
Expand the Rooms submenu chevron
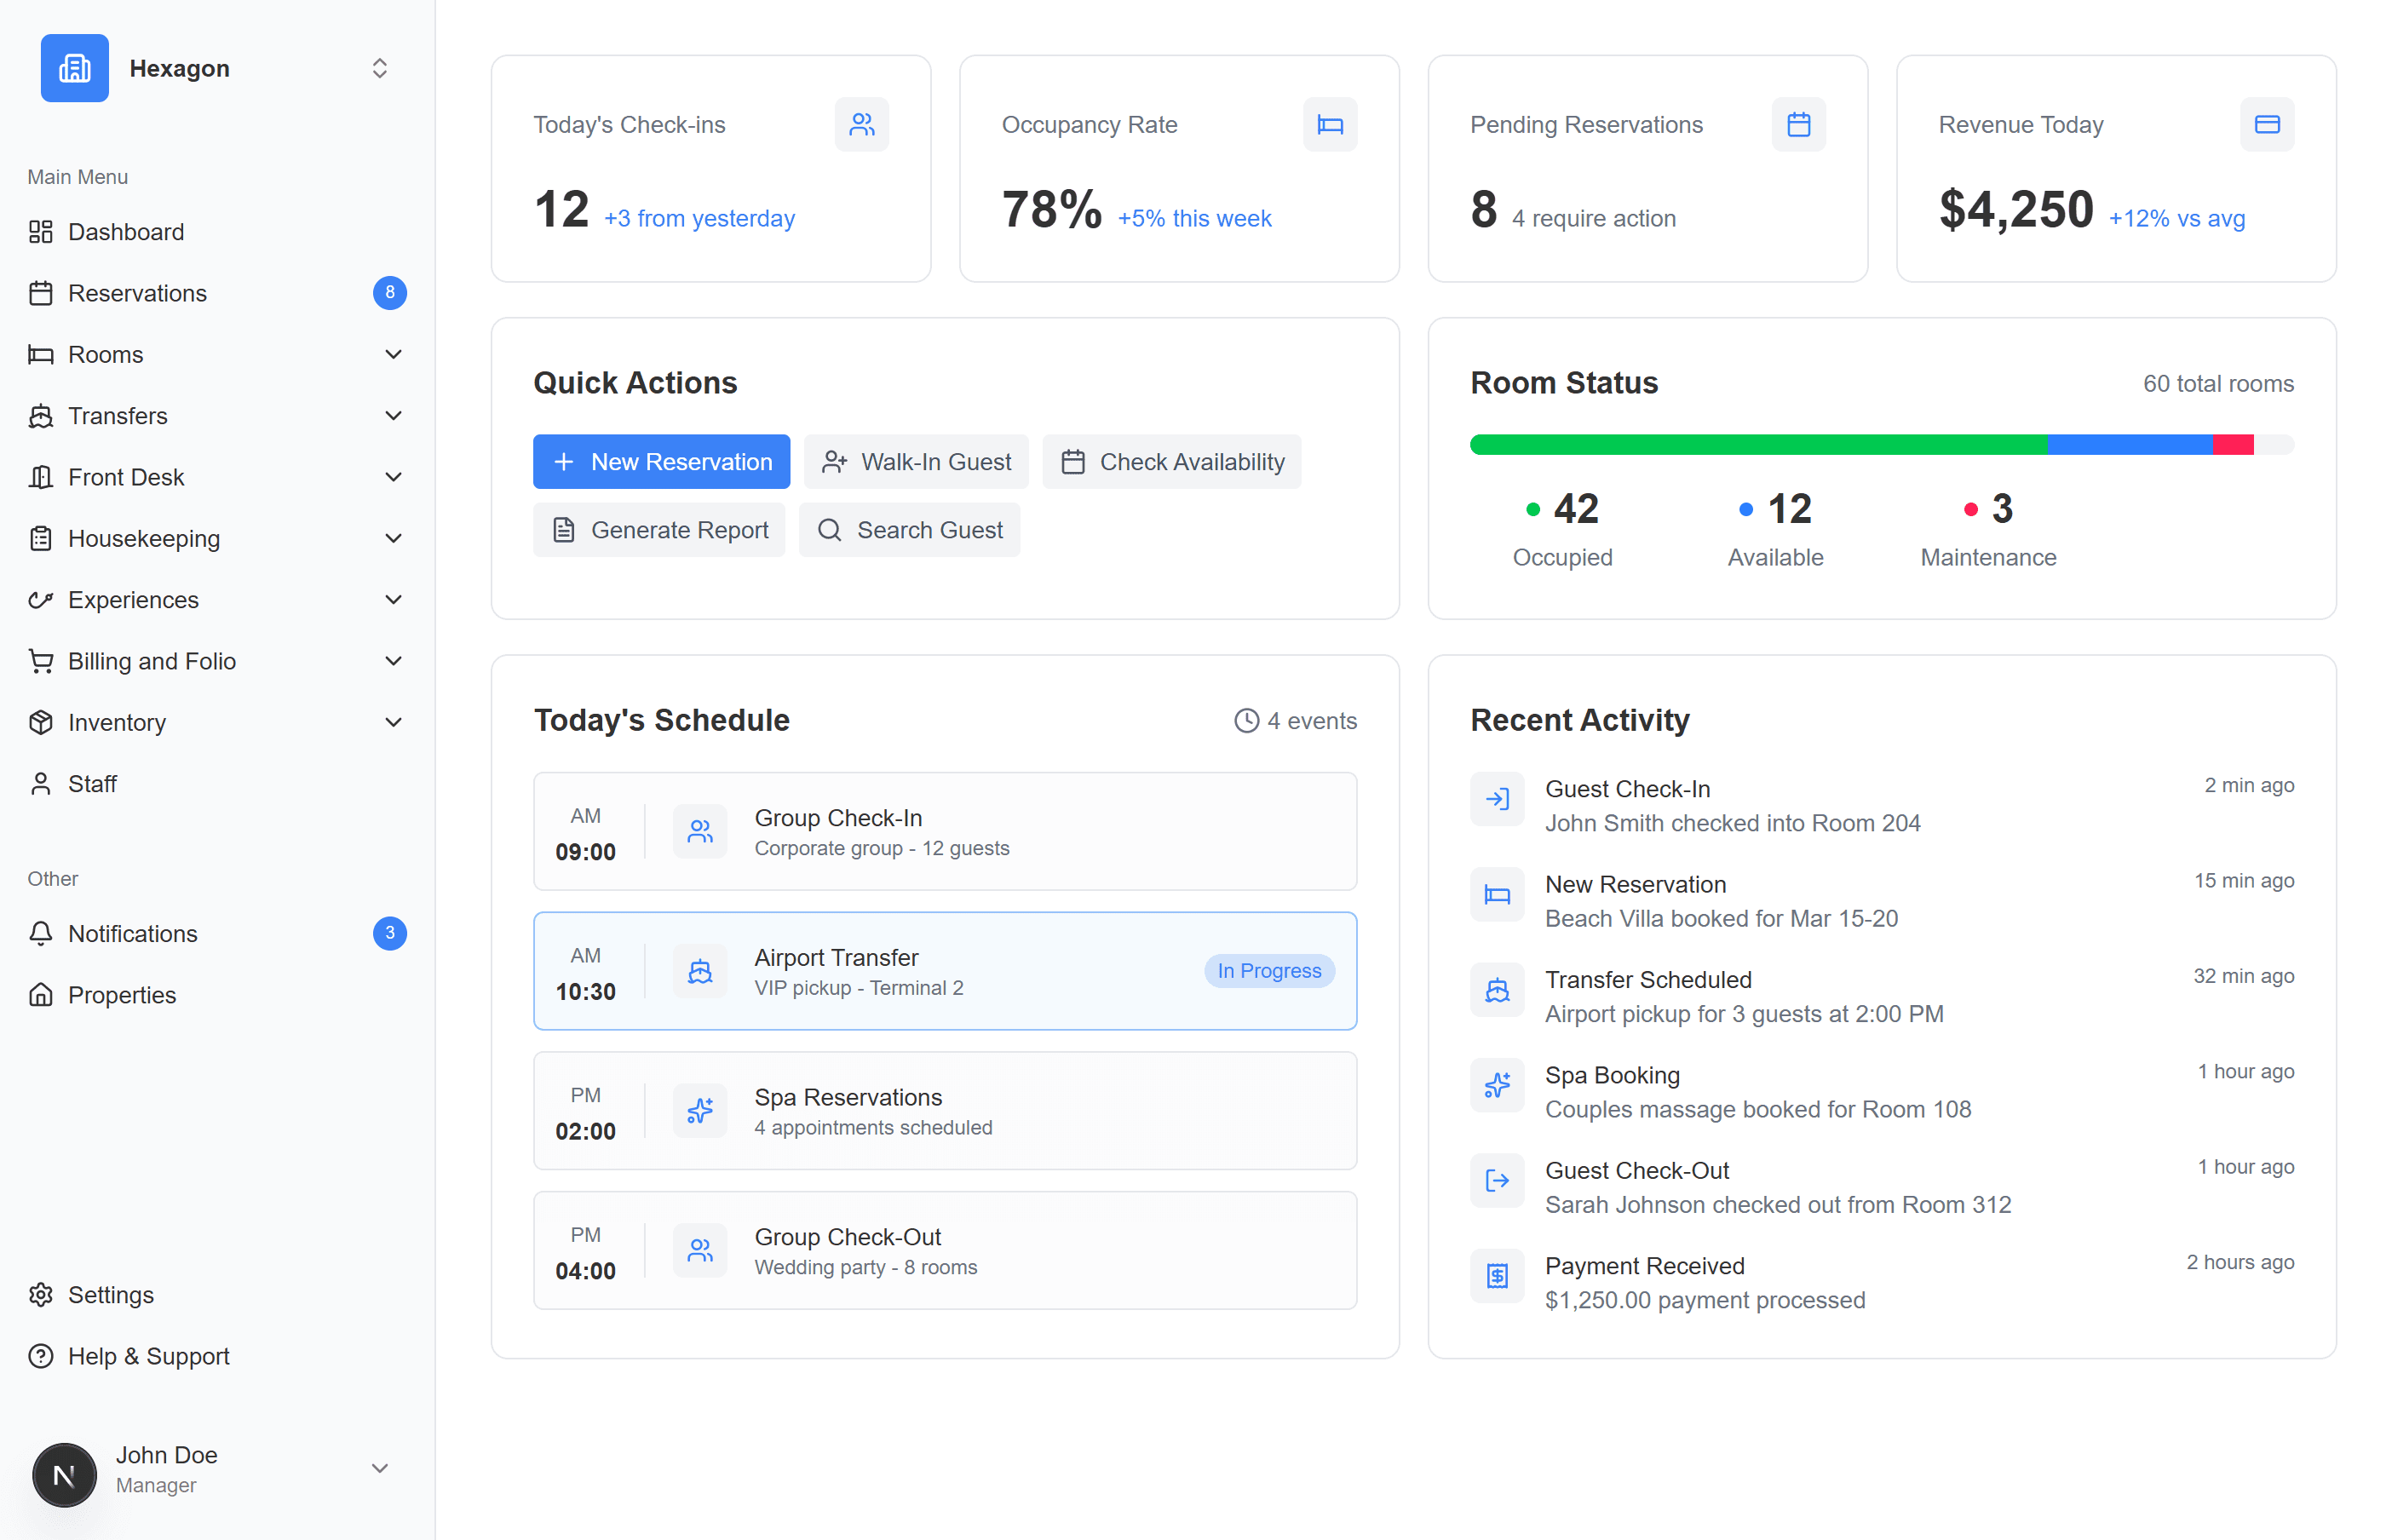393,354
